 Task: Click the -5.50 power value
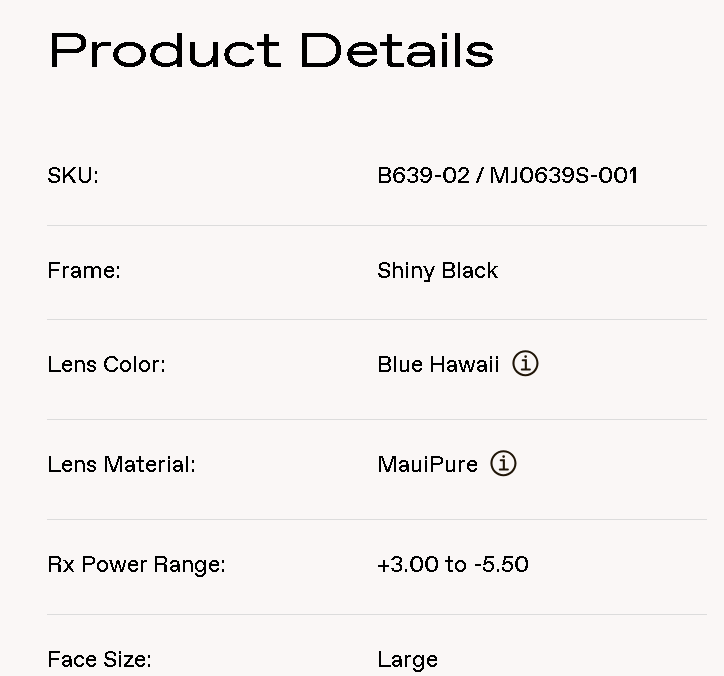pyautogui.click(x=501, y=565)
